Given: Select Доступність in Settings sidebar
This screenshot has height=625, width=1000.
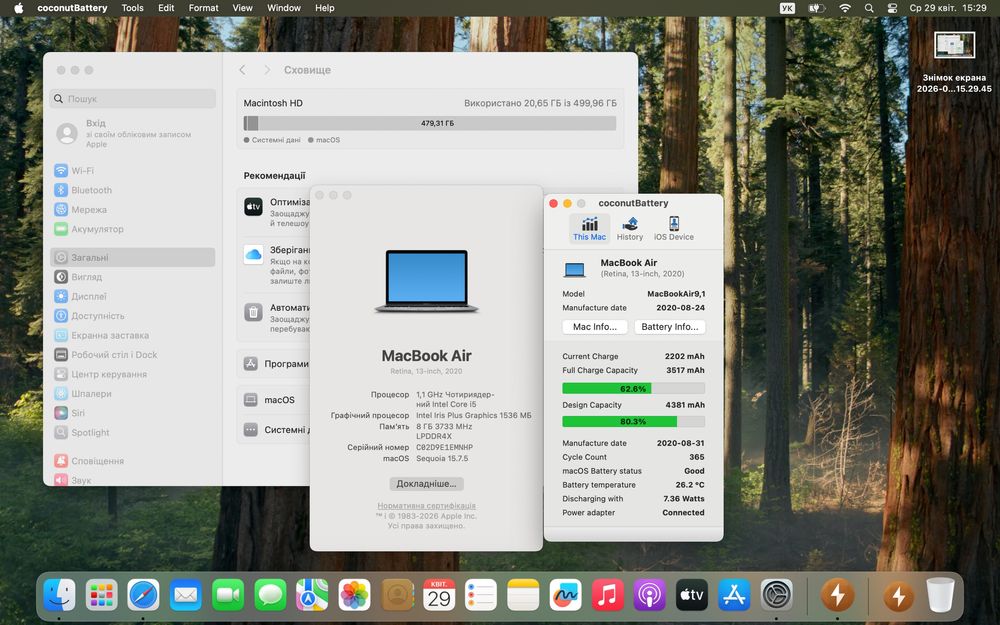Looking at the screenshot, I should coord(133,316).
